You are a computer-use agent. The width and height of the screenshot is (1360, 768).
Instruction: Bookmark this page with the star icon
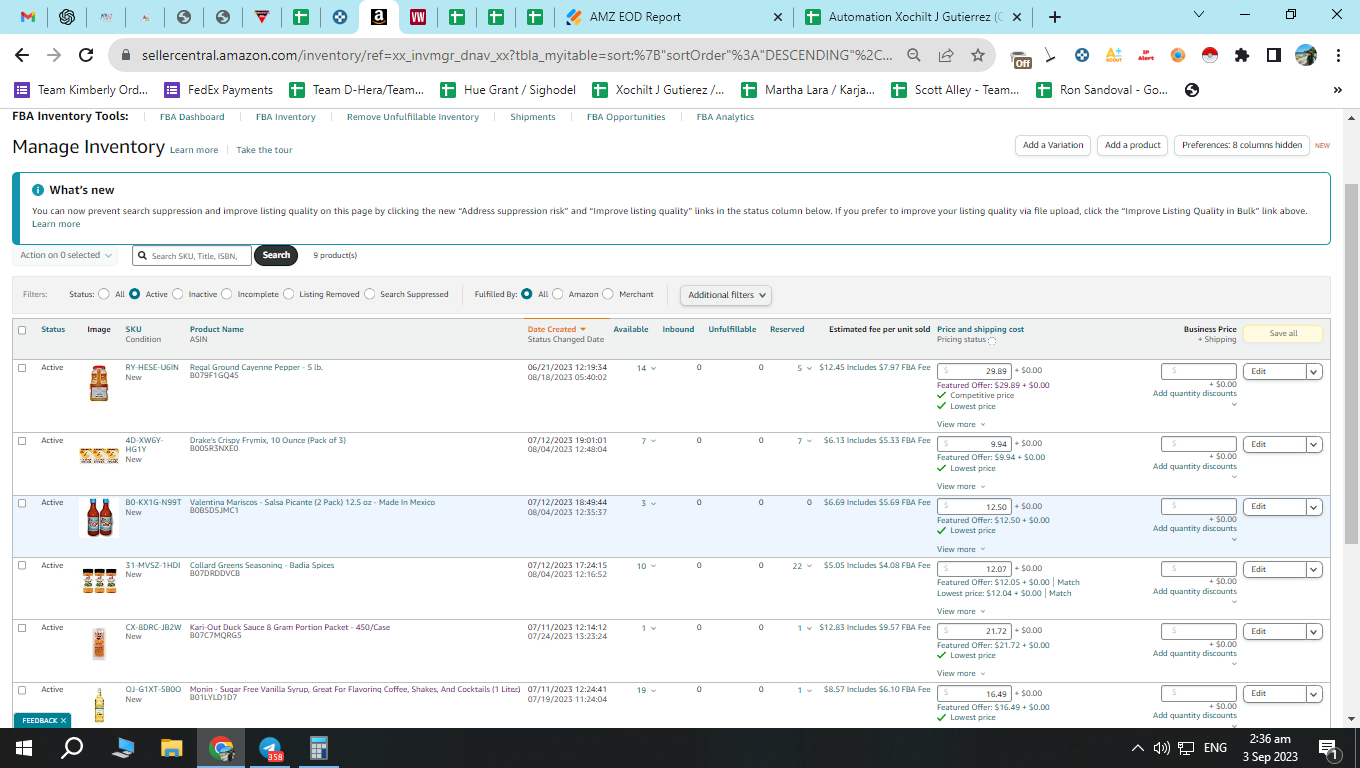[x=977, y=56]
